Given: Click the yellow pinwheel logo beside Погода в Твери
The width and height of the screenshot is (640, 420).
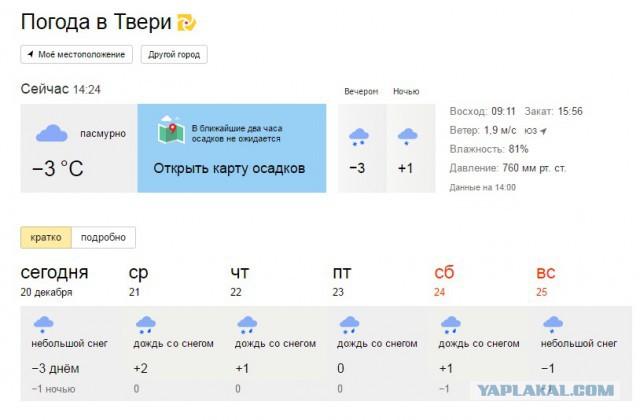Looking at the screenshot, I should tap(187, 22).
